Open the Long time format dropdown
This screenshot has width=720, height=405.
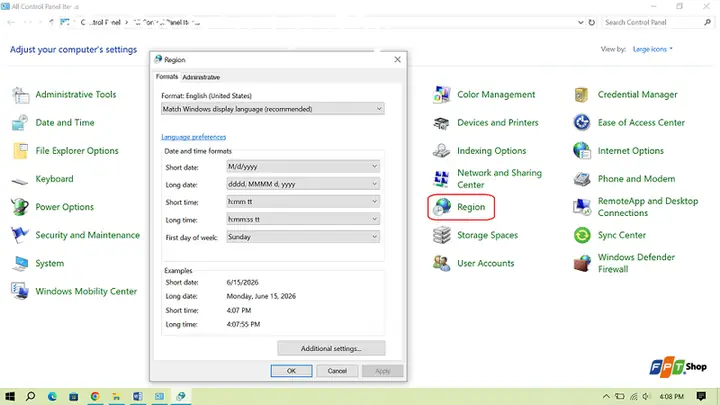tap(303, 219)
